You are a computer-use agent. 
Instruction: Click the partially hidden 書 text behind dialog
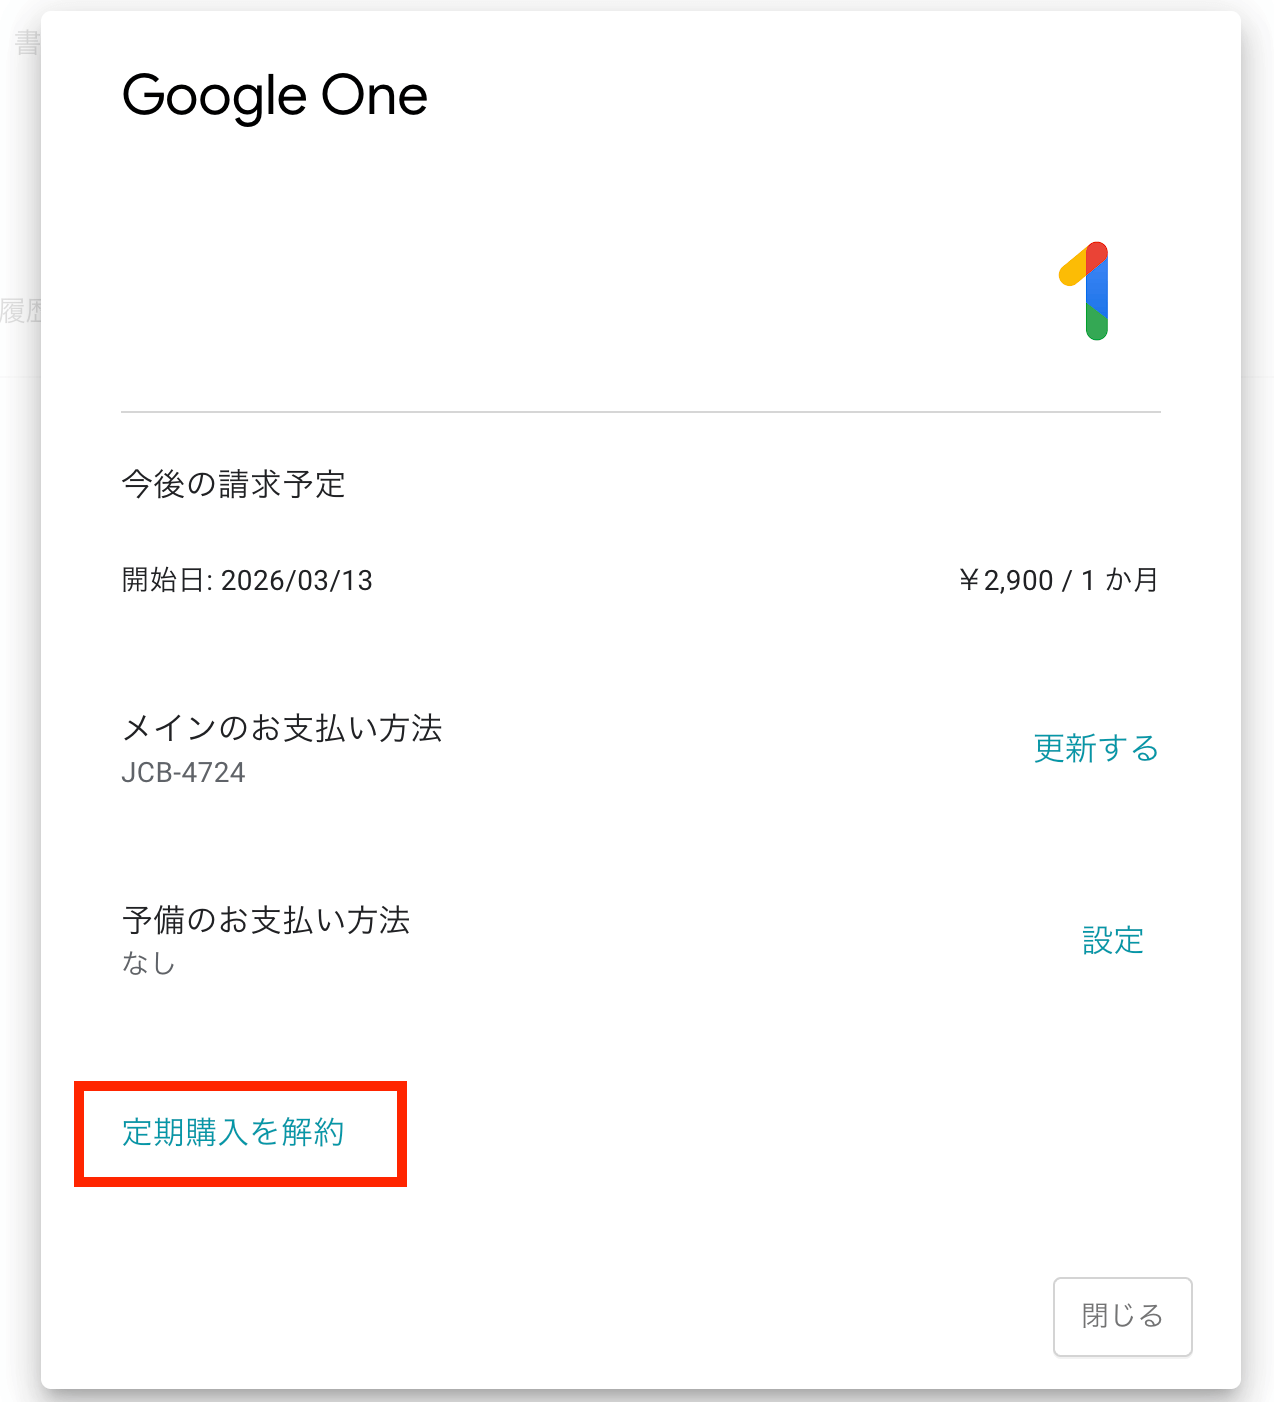[27, 43]
